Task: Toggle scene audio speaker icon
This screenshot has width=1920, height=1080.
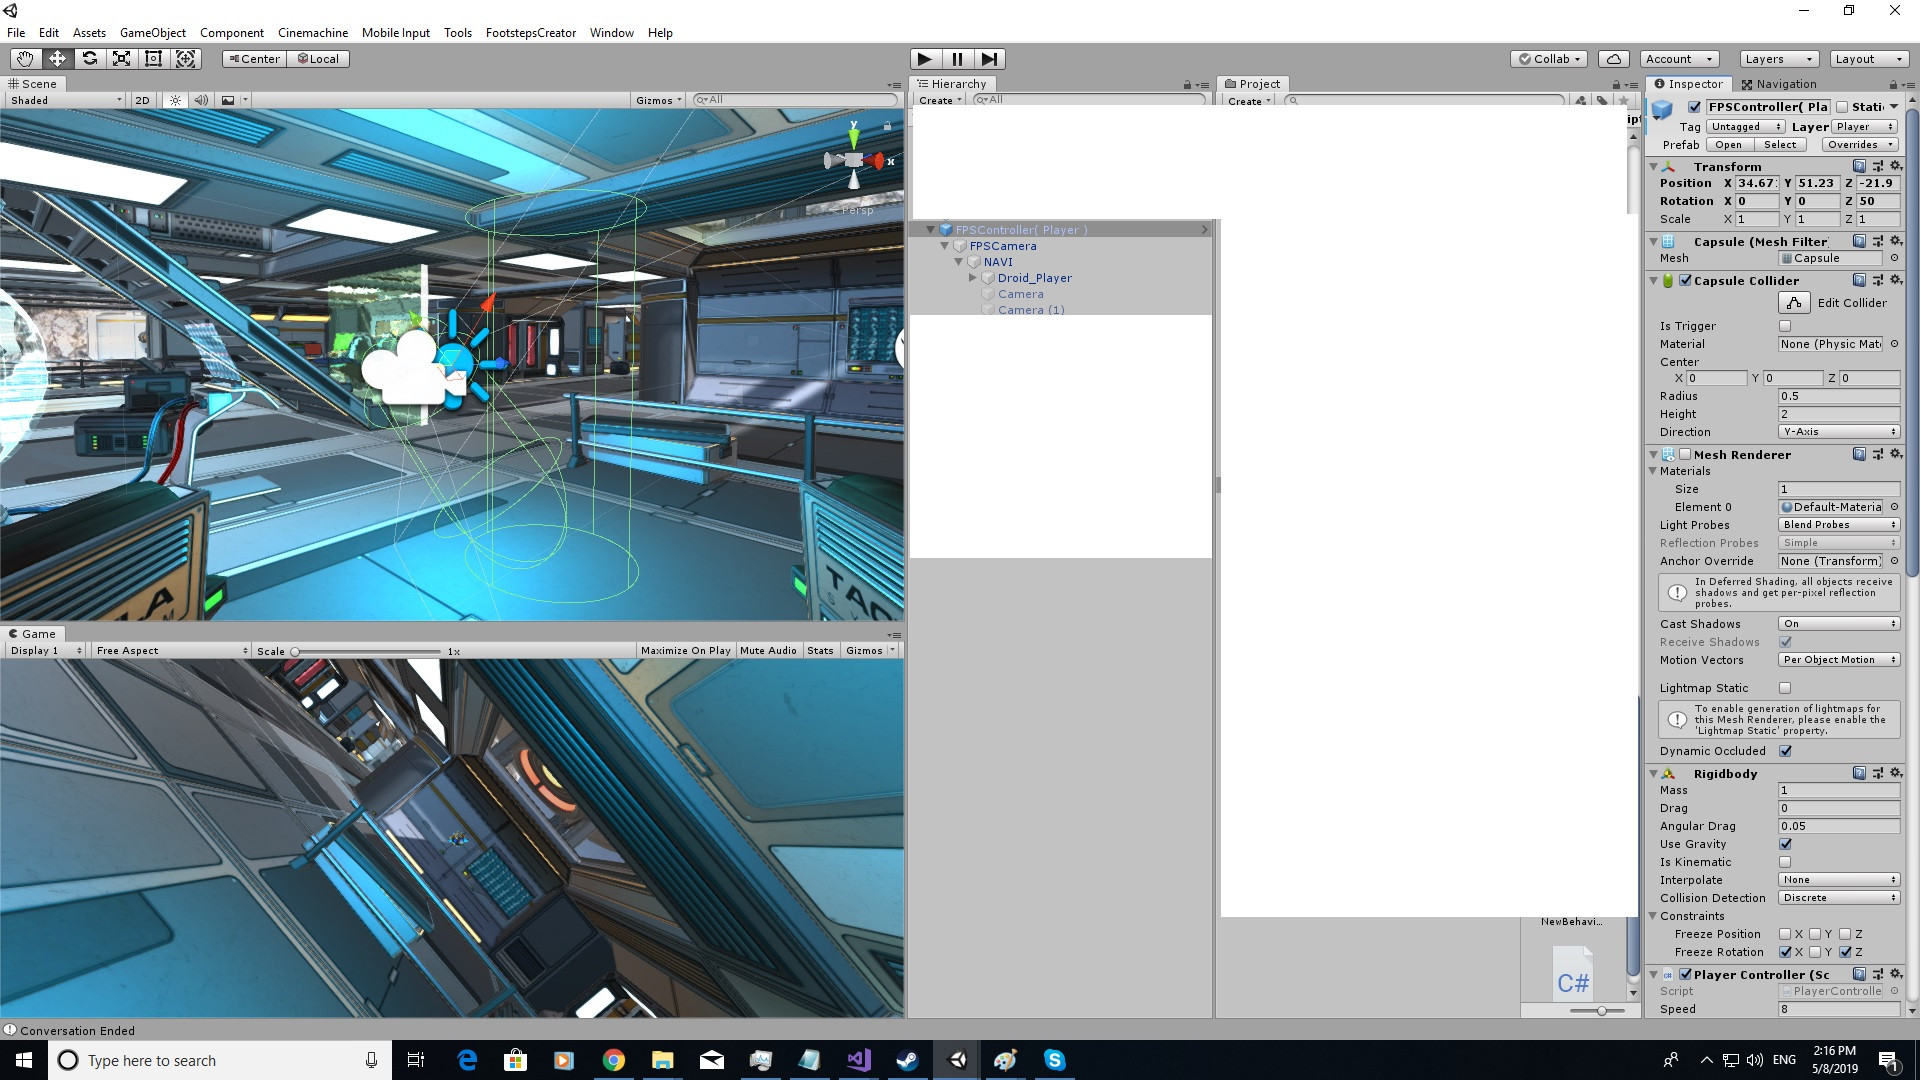Action: 201,100
